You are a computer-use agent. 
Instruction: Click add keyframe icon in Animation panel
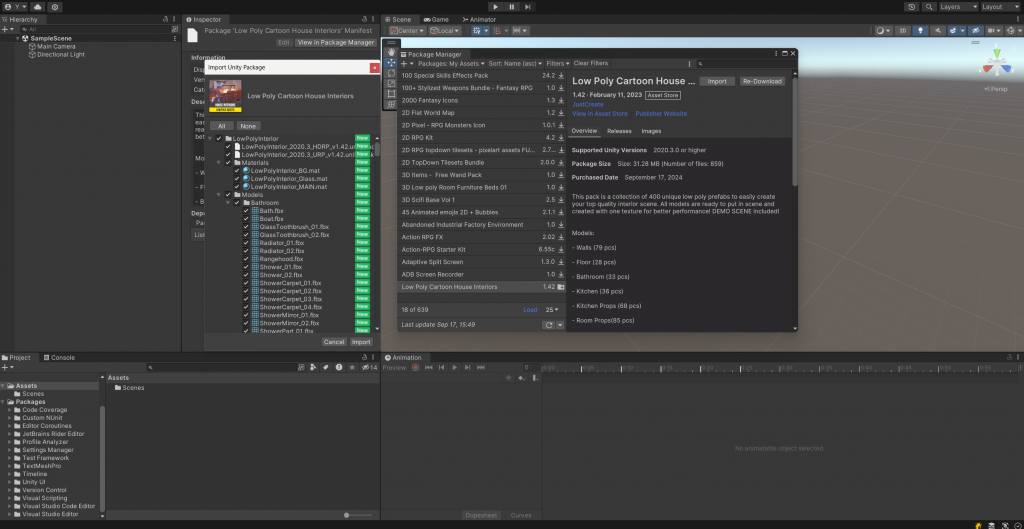click(520, 377)
